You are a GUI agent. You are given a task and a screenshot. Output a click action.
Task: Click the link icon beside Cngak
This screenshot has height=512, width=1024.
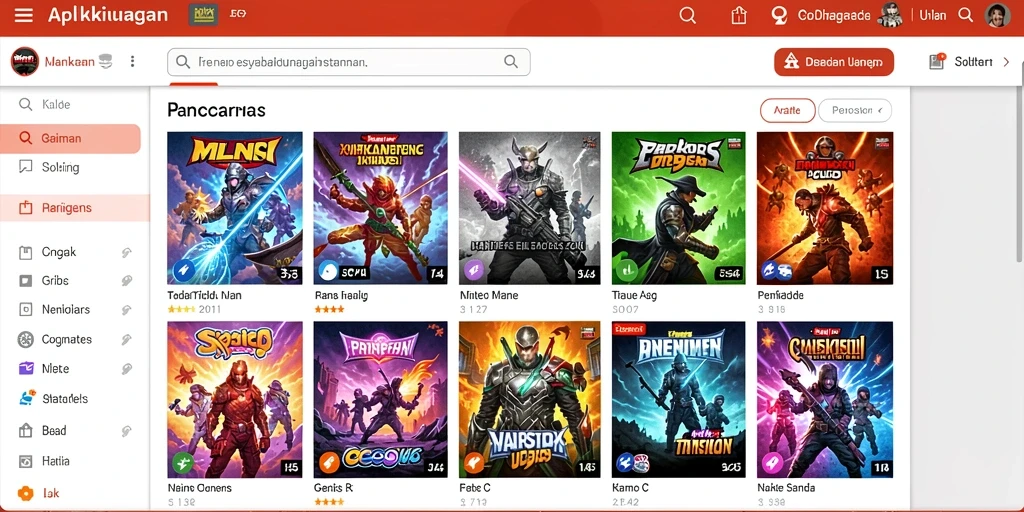point(127,253)
